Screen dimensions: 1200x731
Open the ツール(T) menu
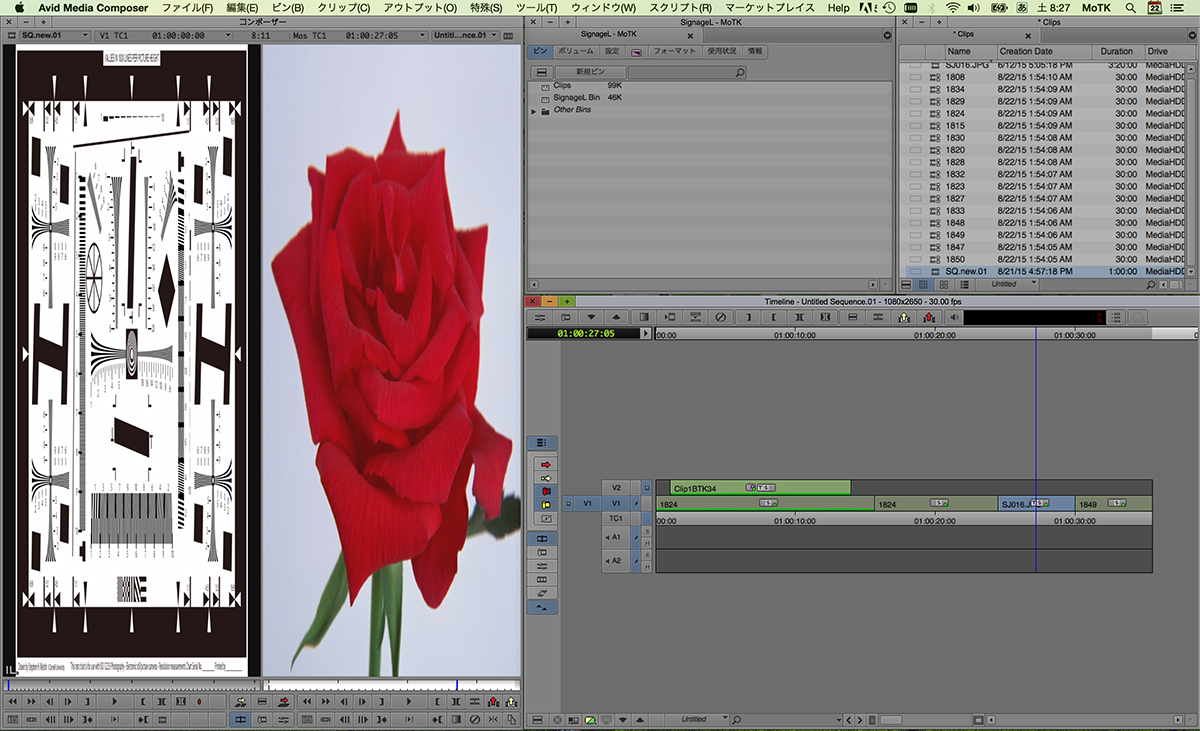click(537, 7)
